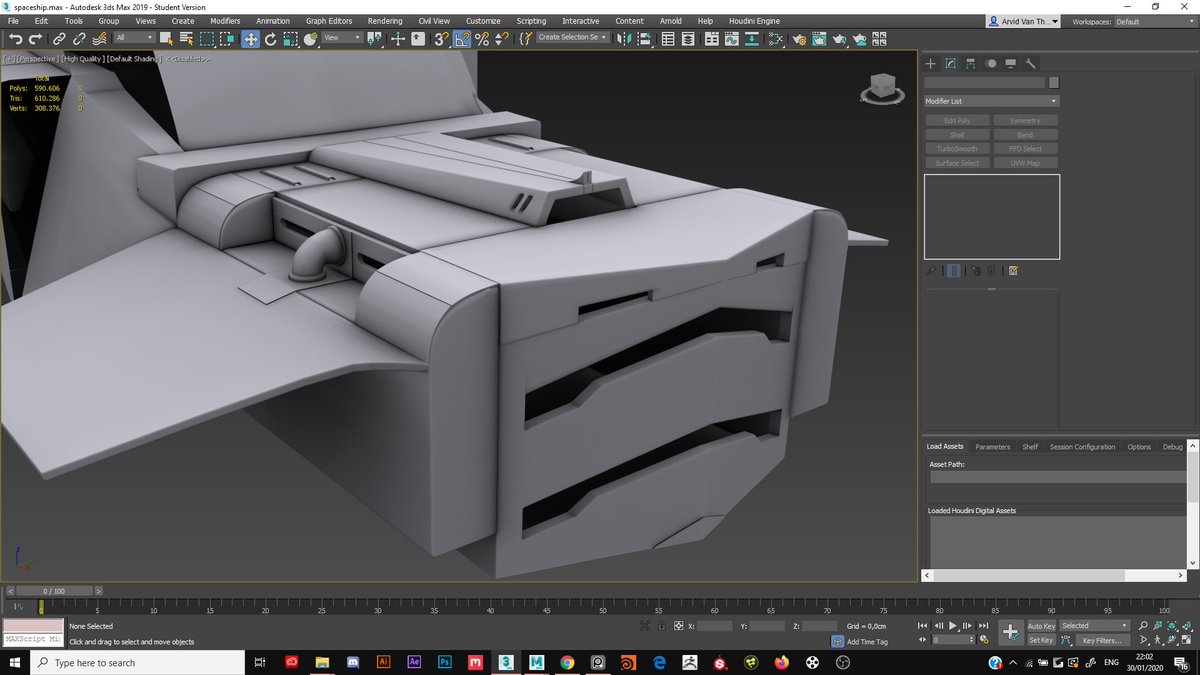Click the Symmetry modifier button

(1025, 120)
